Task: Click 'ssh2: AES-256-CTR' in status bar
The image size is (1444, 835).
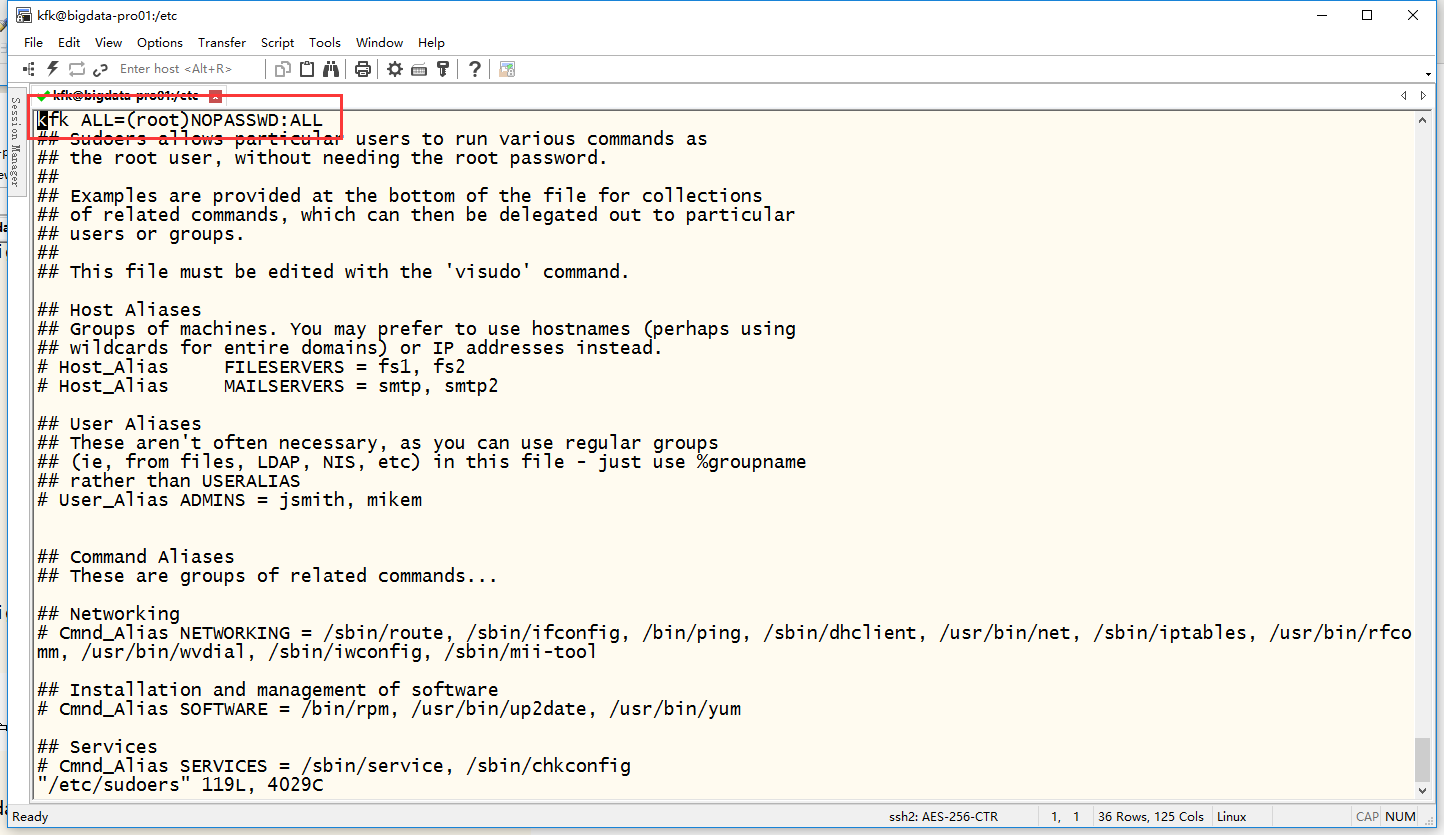Action: 943,817
